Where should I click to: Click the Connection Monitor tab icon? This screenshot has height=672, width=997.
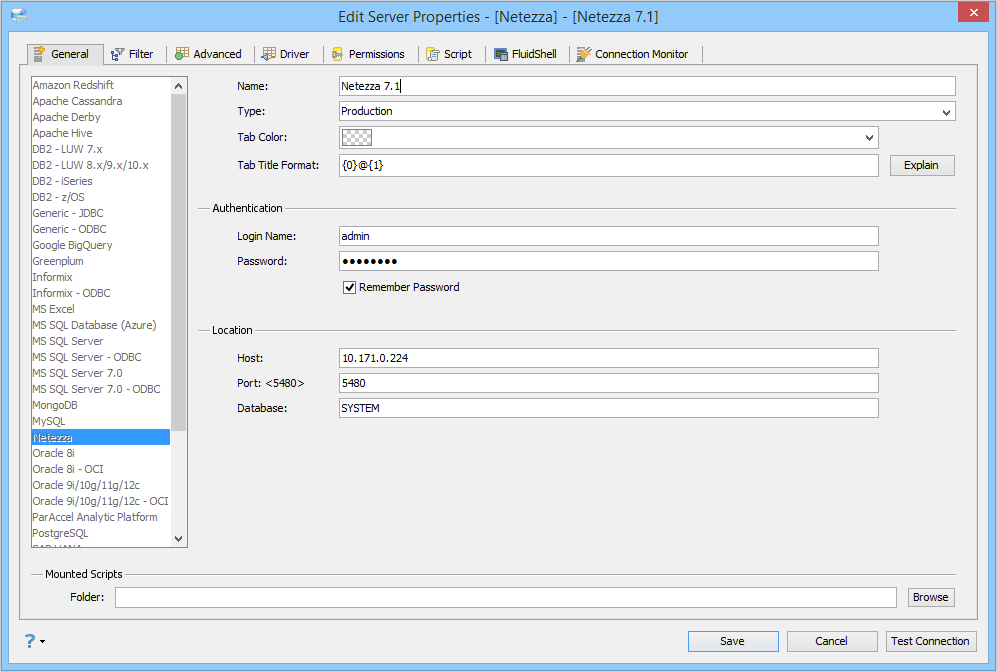tap(584, 54)
